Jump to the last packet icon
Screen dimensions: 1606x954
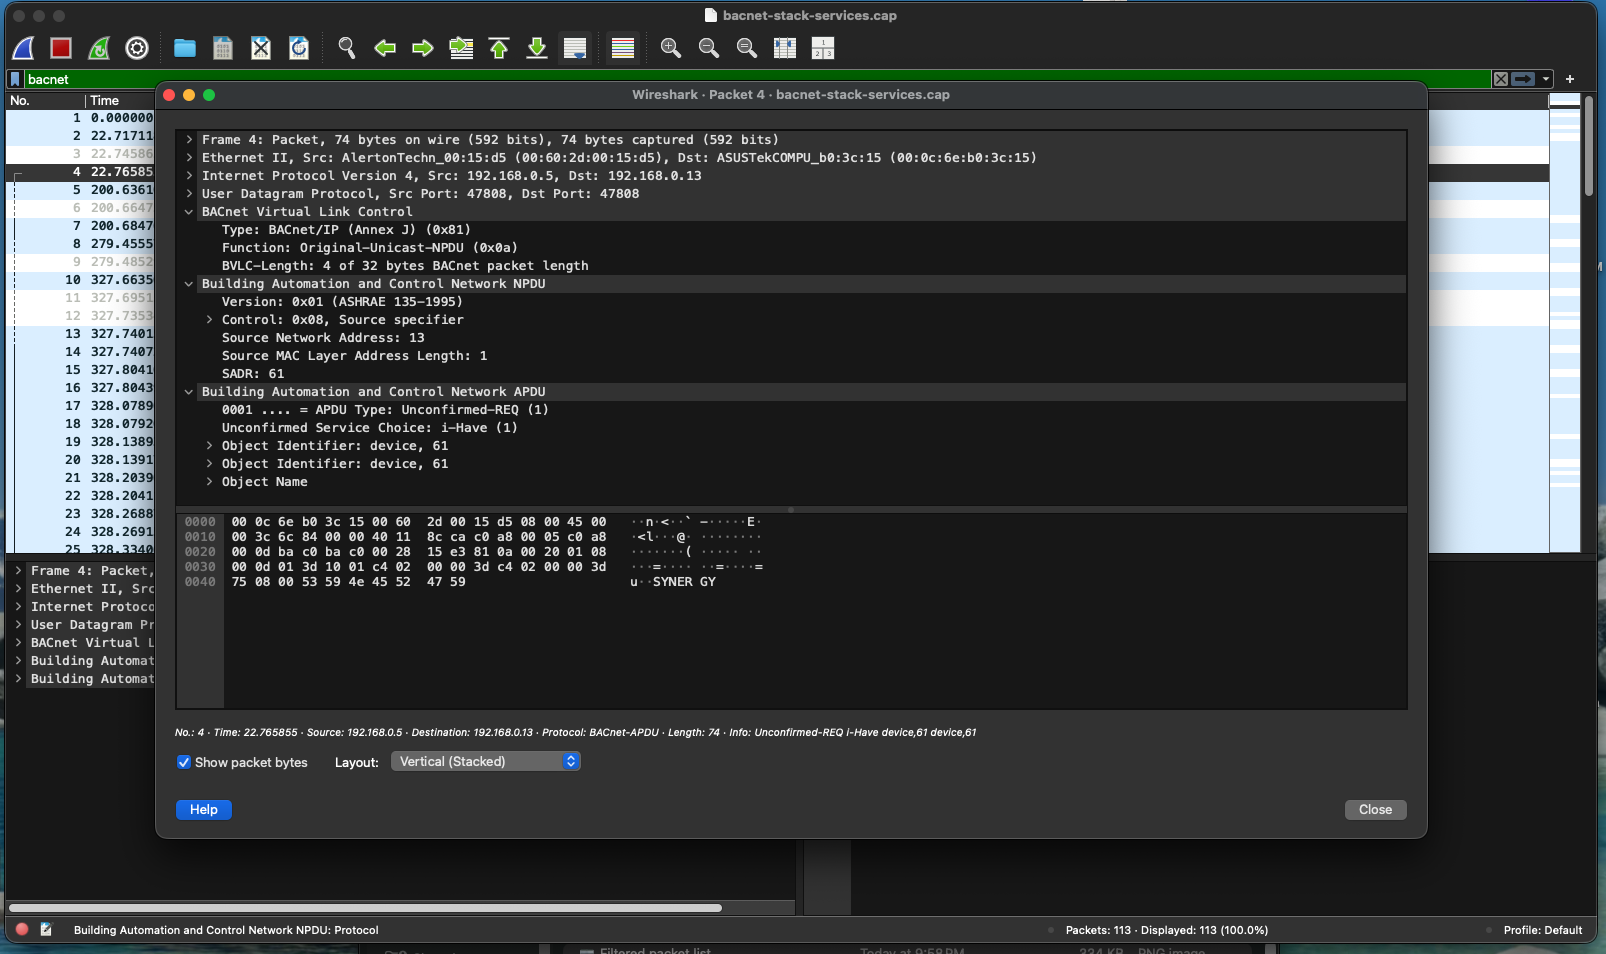click(537, 48)
